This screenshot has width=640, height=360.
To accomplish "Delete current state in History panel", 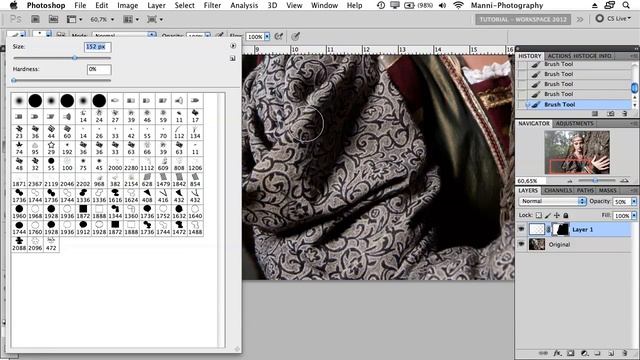I will [x=625, y=113].
